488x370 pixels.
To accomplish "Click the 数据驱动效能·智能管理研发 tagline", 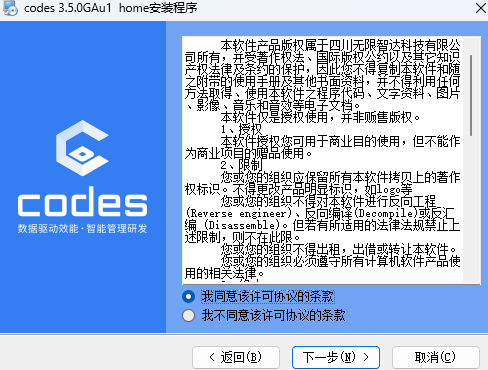I will pos(82,229).
